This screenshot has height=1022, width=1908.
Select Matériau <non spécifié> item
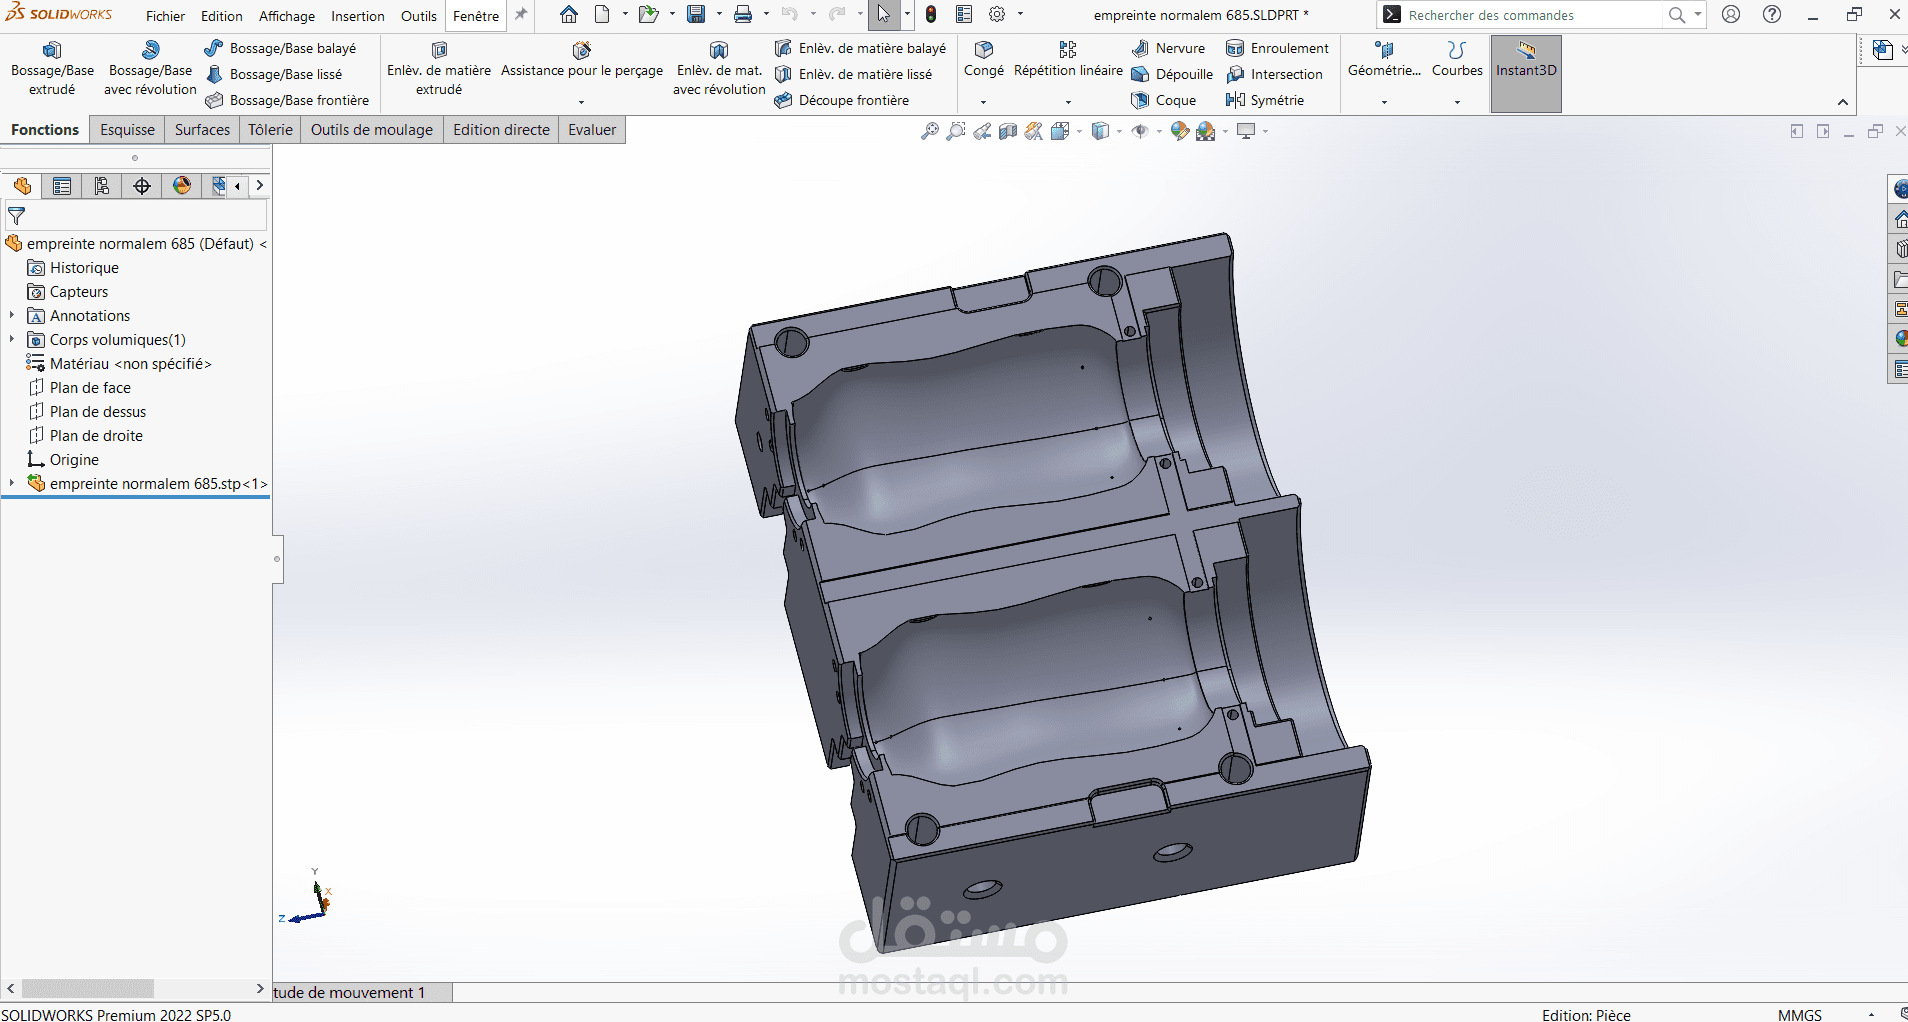[x=130, y=364]
